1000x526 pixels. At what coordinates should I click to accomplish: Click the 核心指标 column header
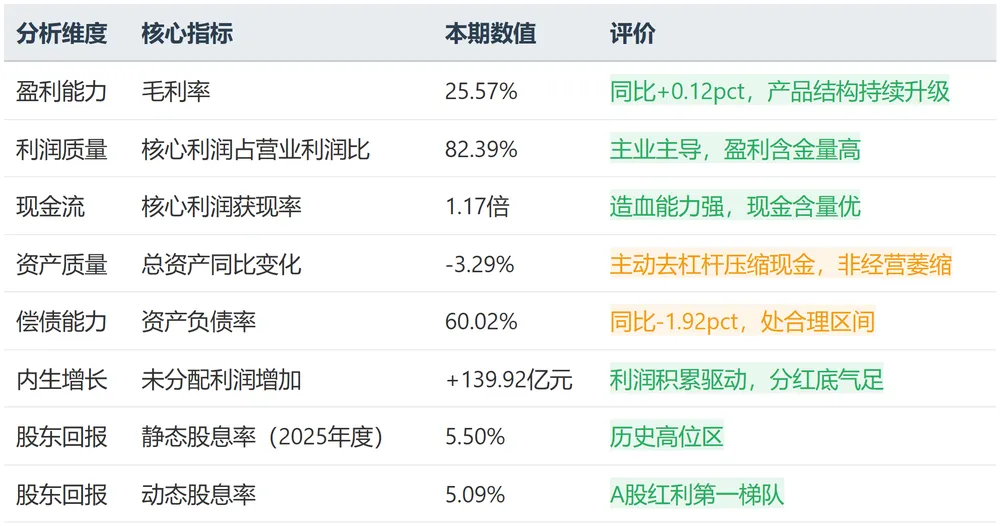click(187, 33)
